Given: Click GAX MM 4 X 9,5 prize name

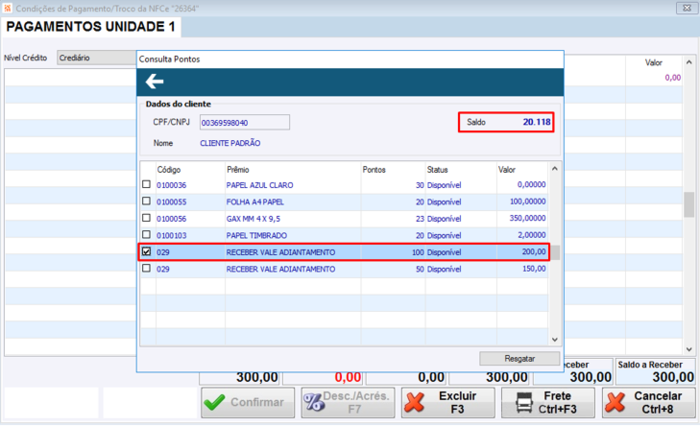Looking at the screenshot, I should pyautogui.click(x=253, y=219).
